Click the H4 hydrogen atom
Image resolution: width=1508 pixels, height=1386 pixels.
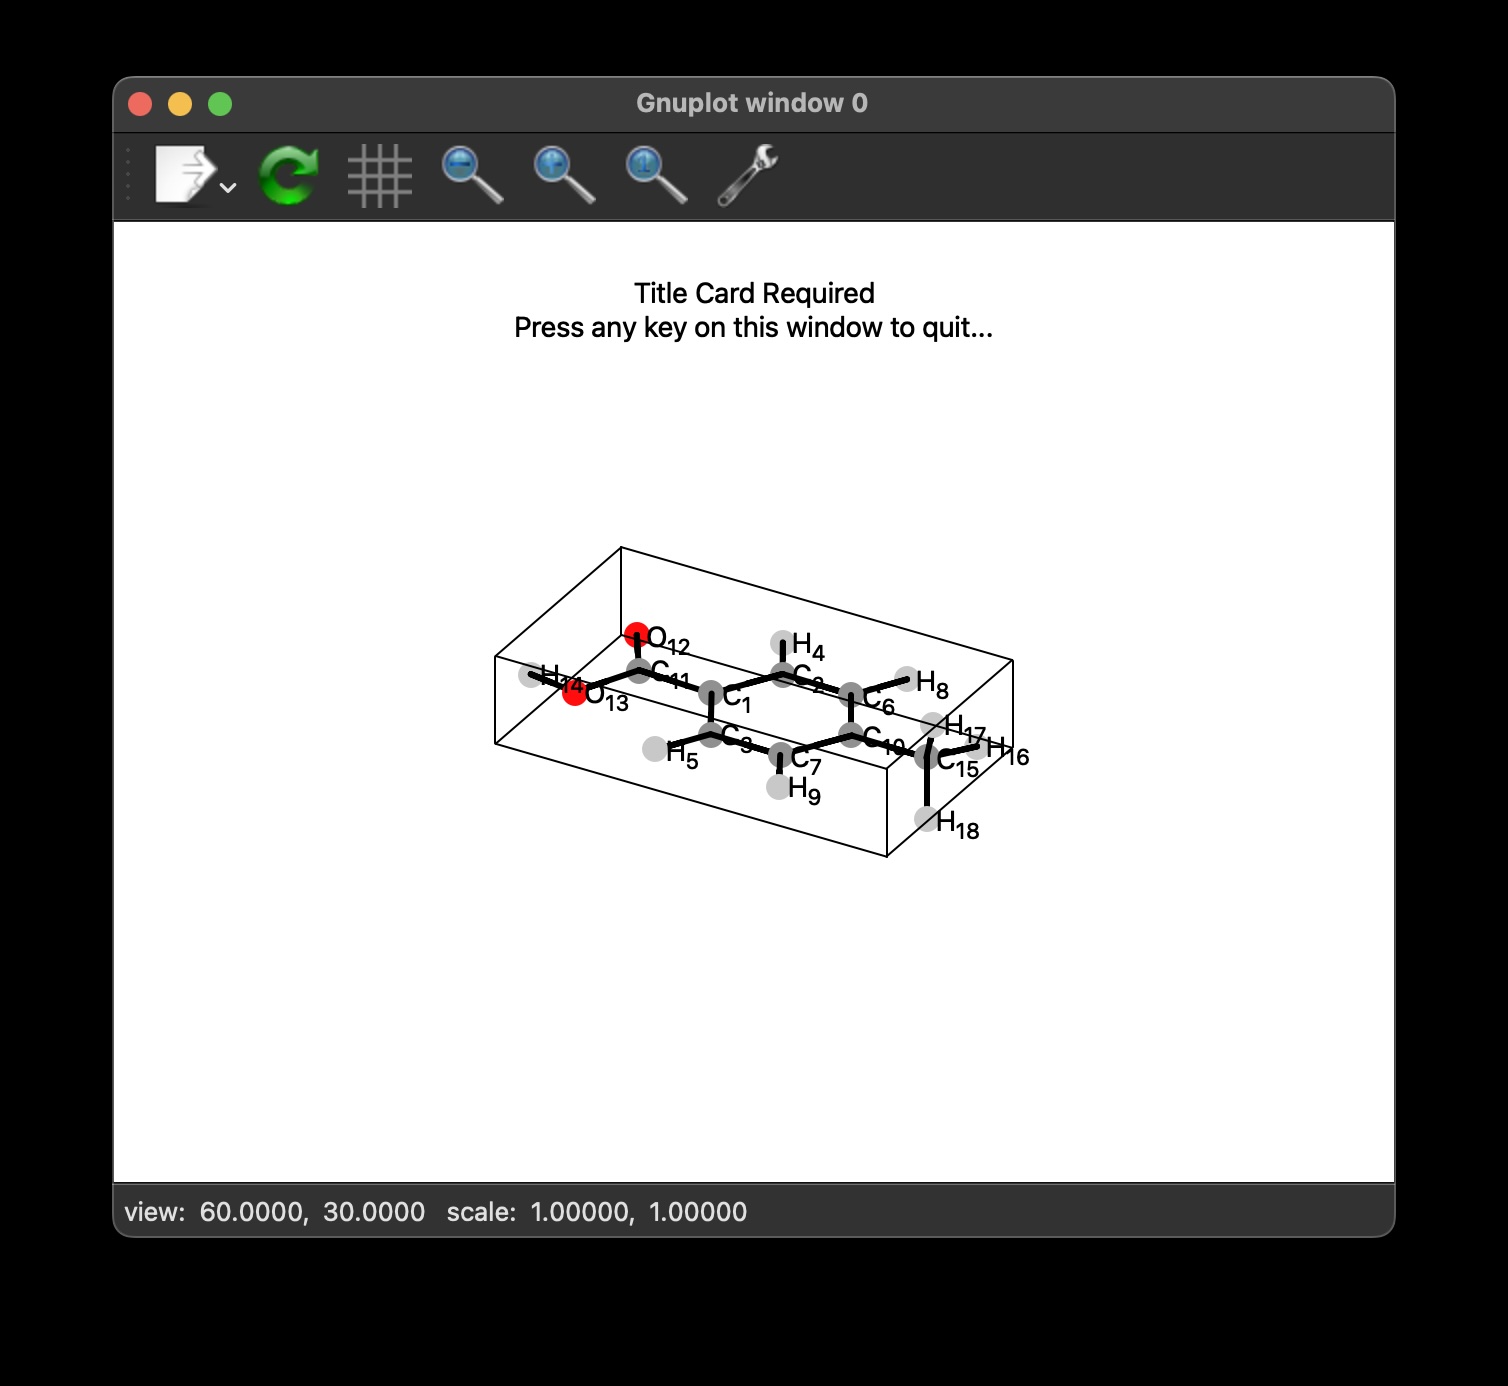point(782,641)
